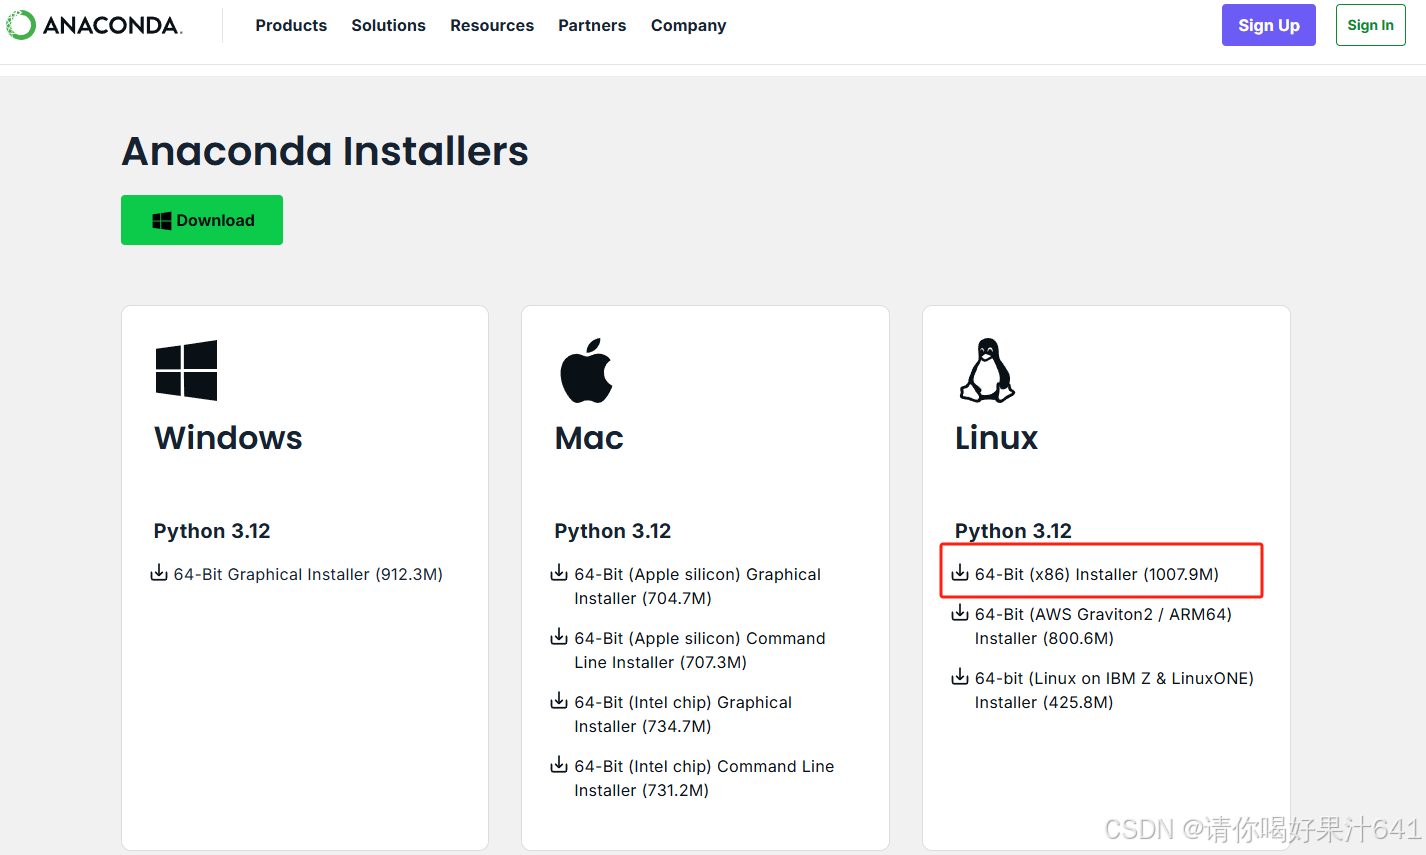Open the Resources menu
The height and width of the screenshot is (855, 1426).
coord(492,25)
